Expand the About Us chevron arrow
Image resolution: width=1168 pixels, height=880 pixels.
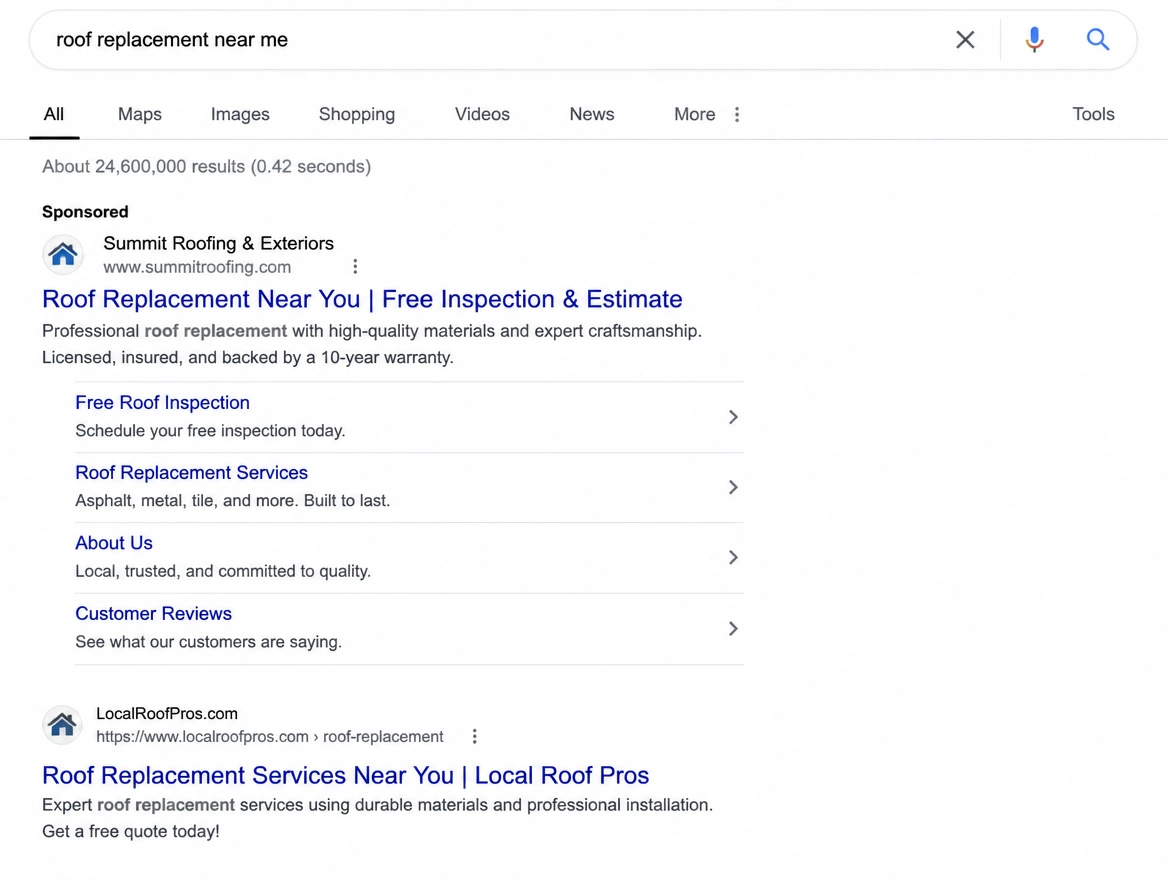pos(733,557)
